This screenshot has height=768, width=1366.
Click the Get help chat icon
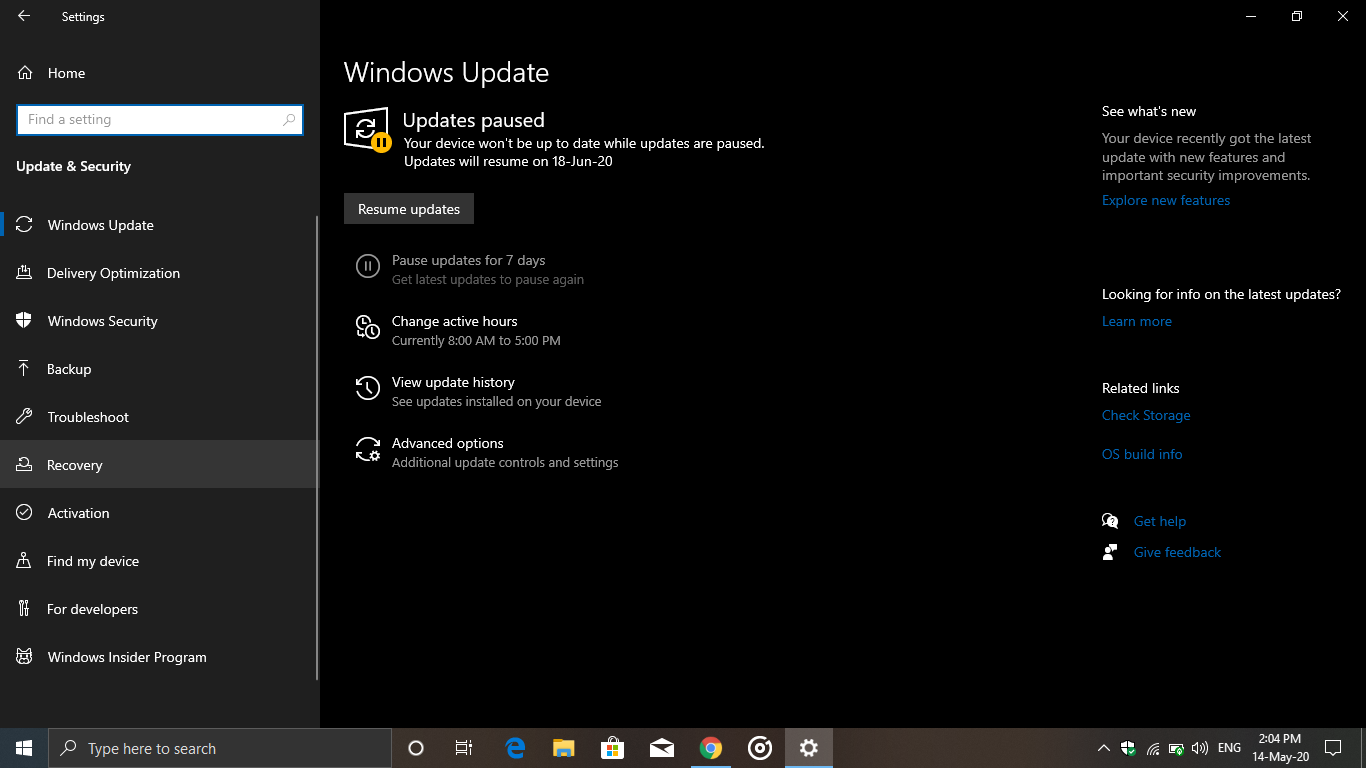pyautogui.click(x=1110, y=521)
